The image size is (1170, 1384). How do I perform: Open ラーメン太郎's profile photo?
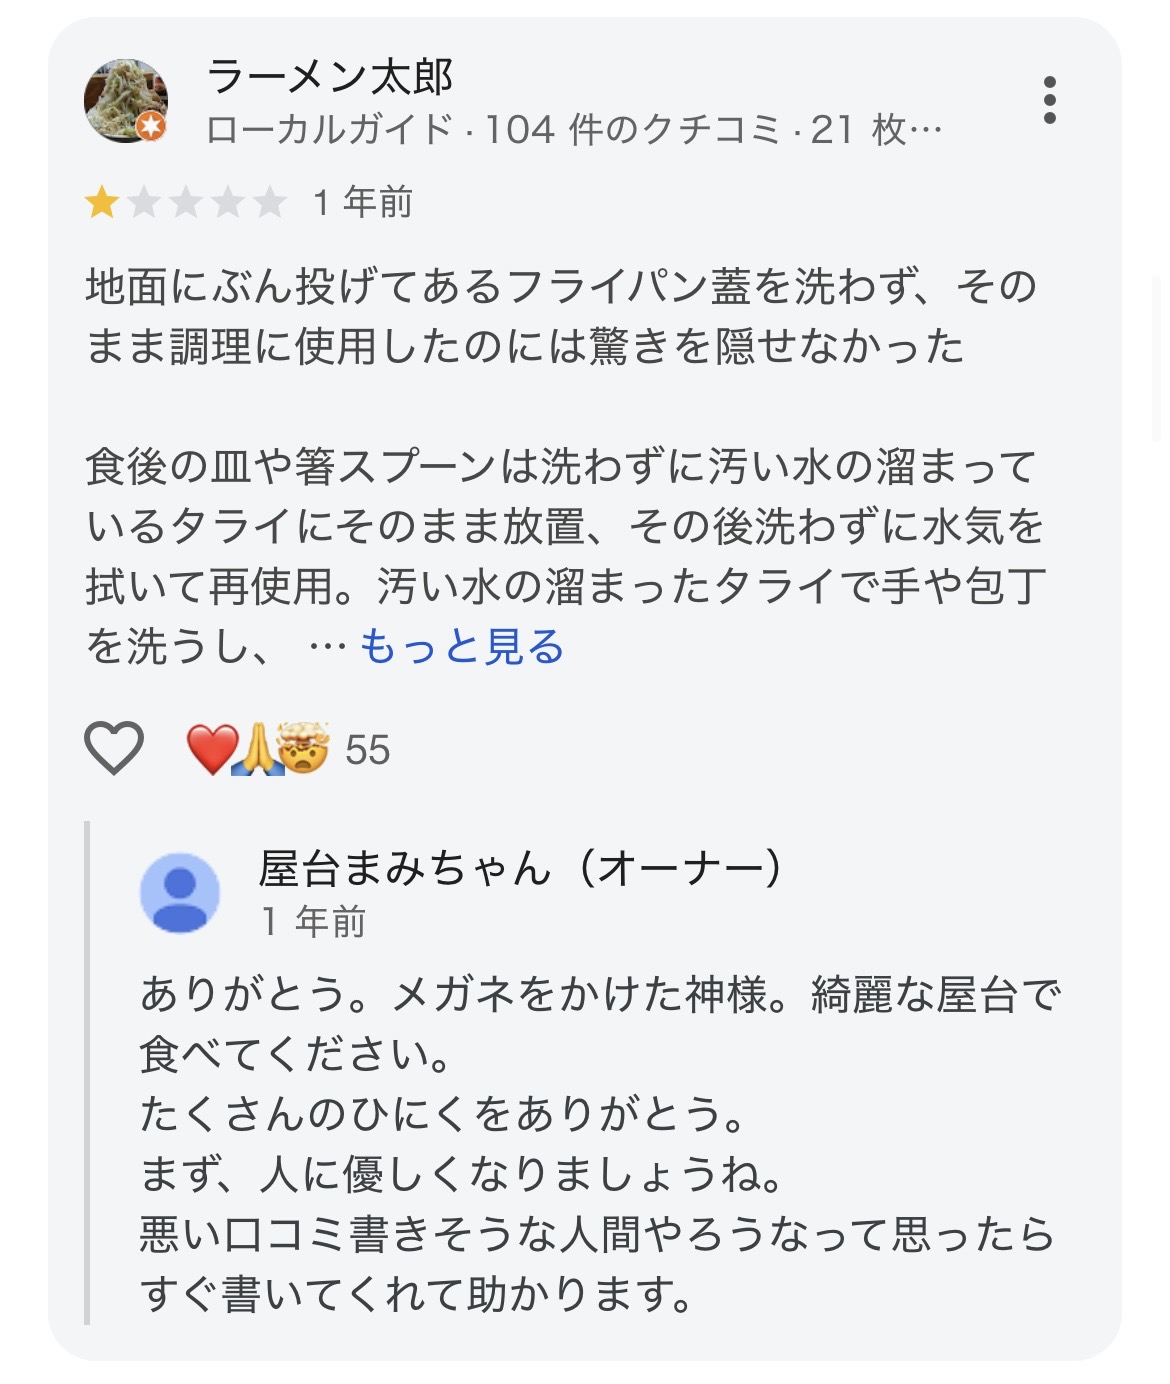pyautogui.click(x=124, y=99)
